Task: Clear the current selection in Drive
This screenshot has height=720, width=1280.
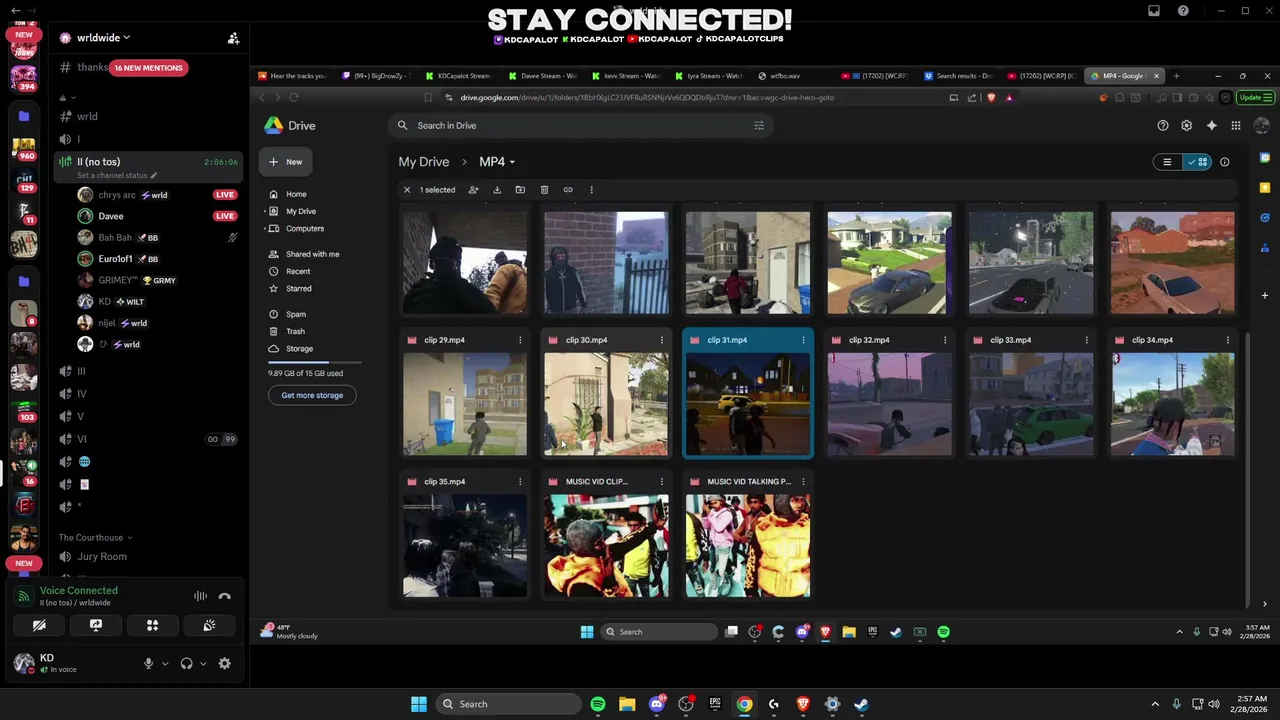Action: click(407, 190)
